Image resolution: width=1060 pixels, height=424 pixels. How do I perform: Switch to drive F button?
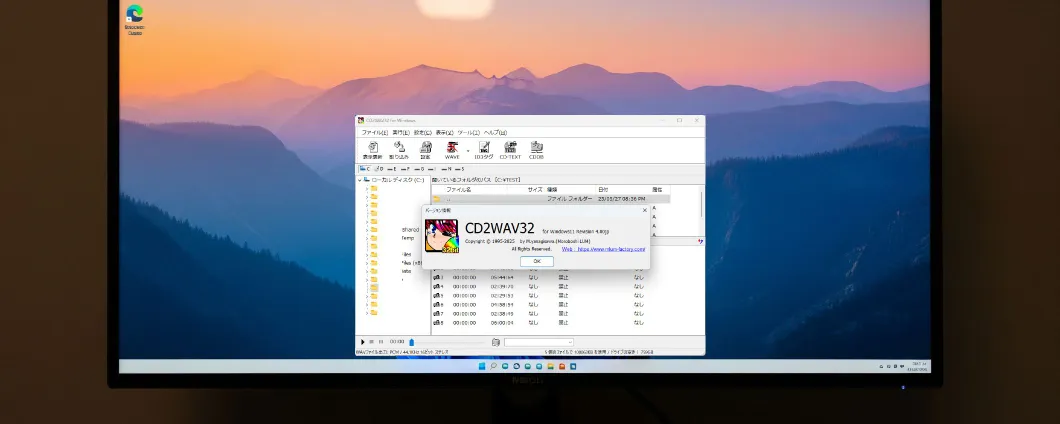click(x=405, y=169)
